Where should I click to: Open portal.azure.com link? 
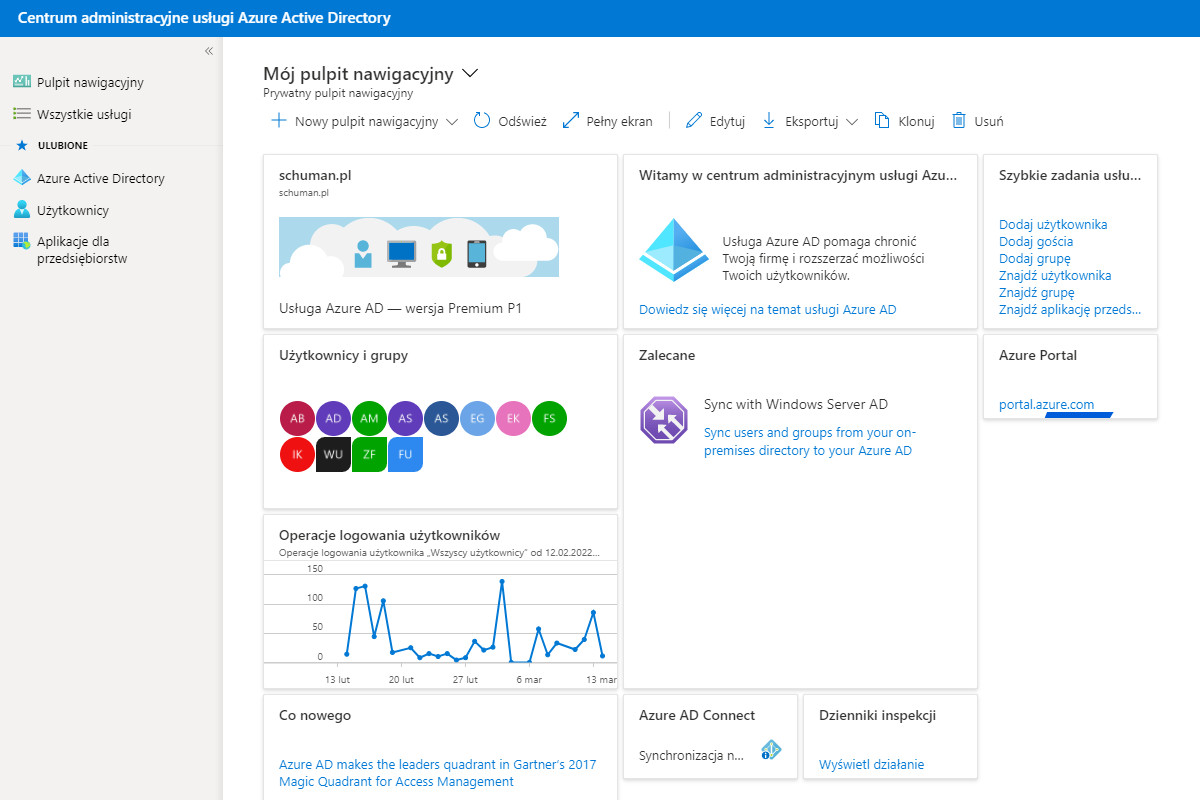point(1046,405)
